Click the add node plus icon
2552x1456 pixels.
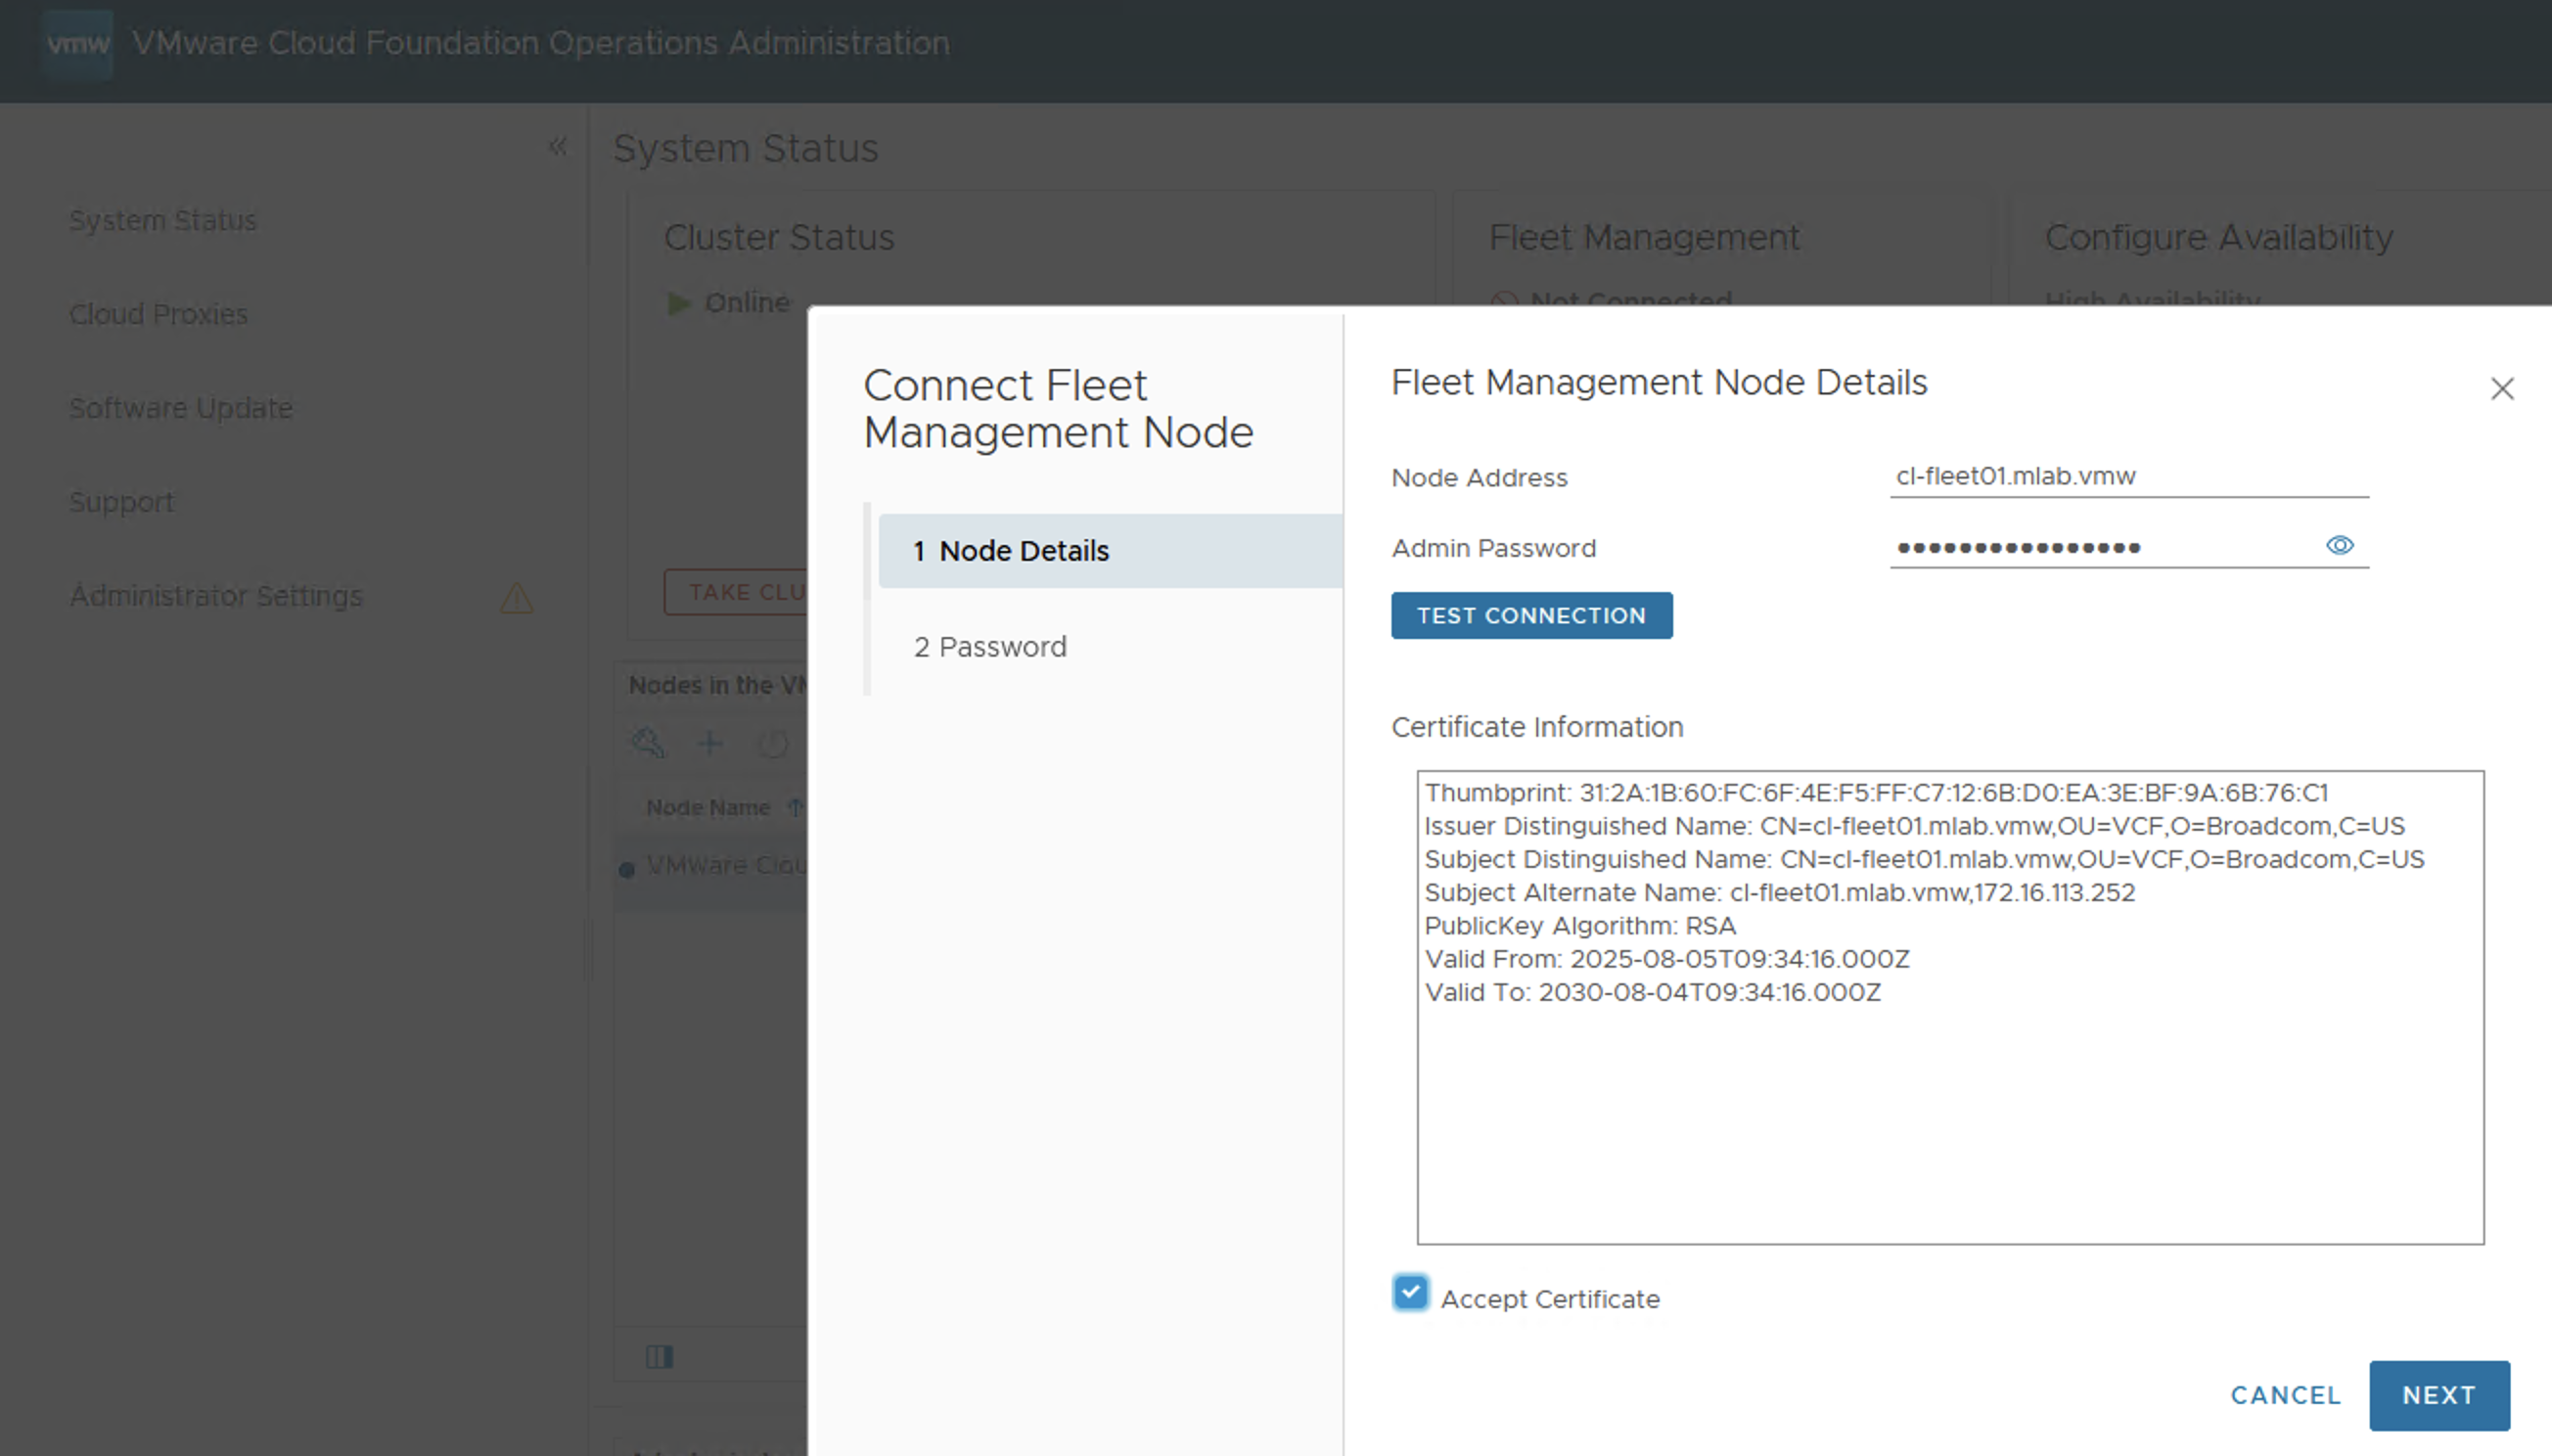(710, 743)
